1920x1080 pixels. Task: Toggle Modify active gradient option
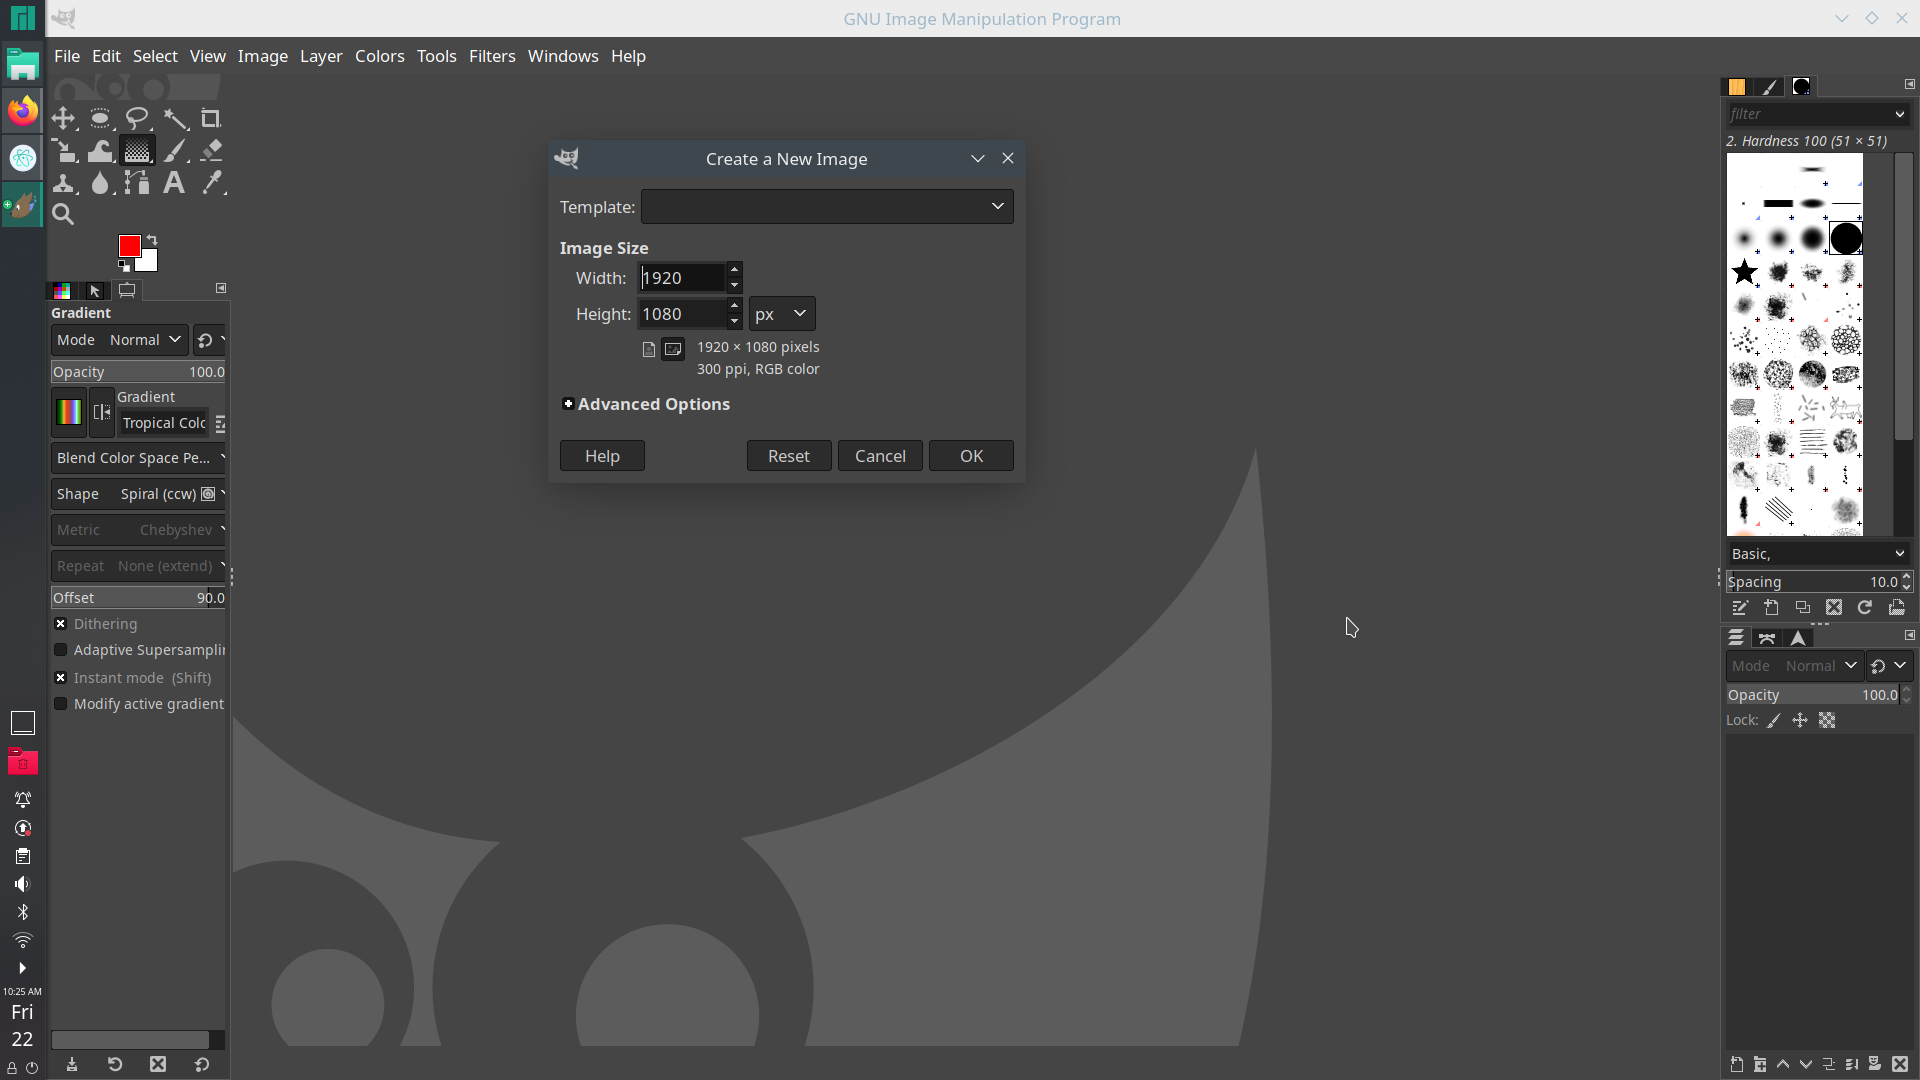59,703
